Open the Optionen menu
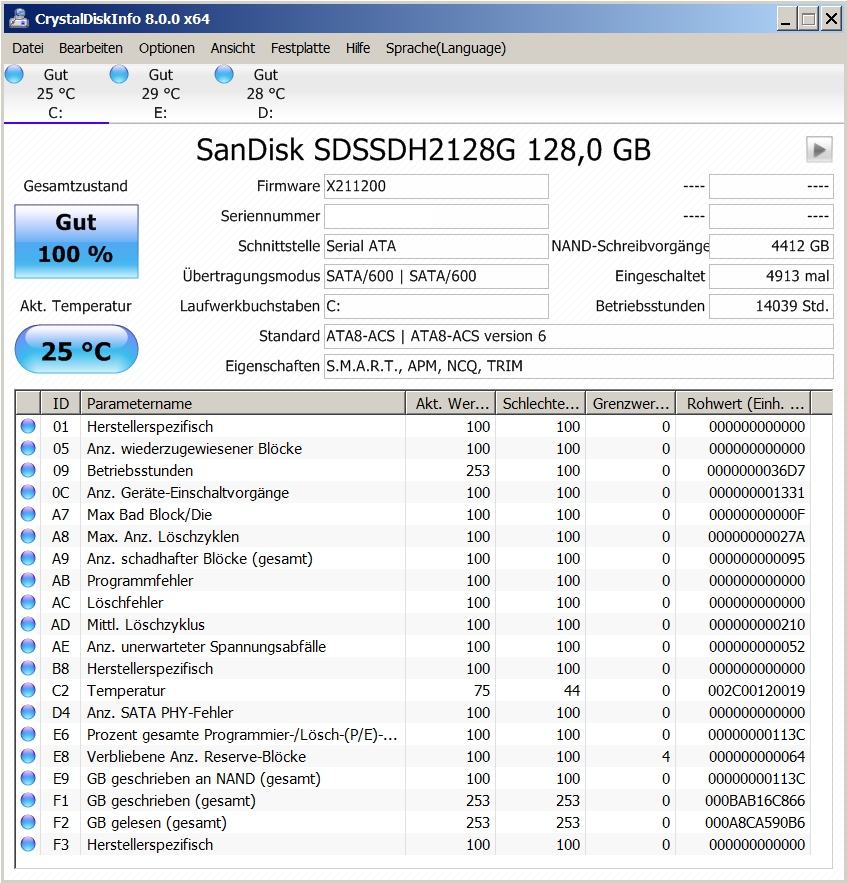Viewport: 847px width, 883px height. coord(167,48)
